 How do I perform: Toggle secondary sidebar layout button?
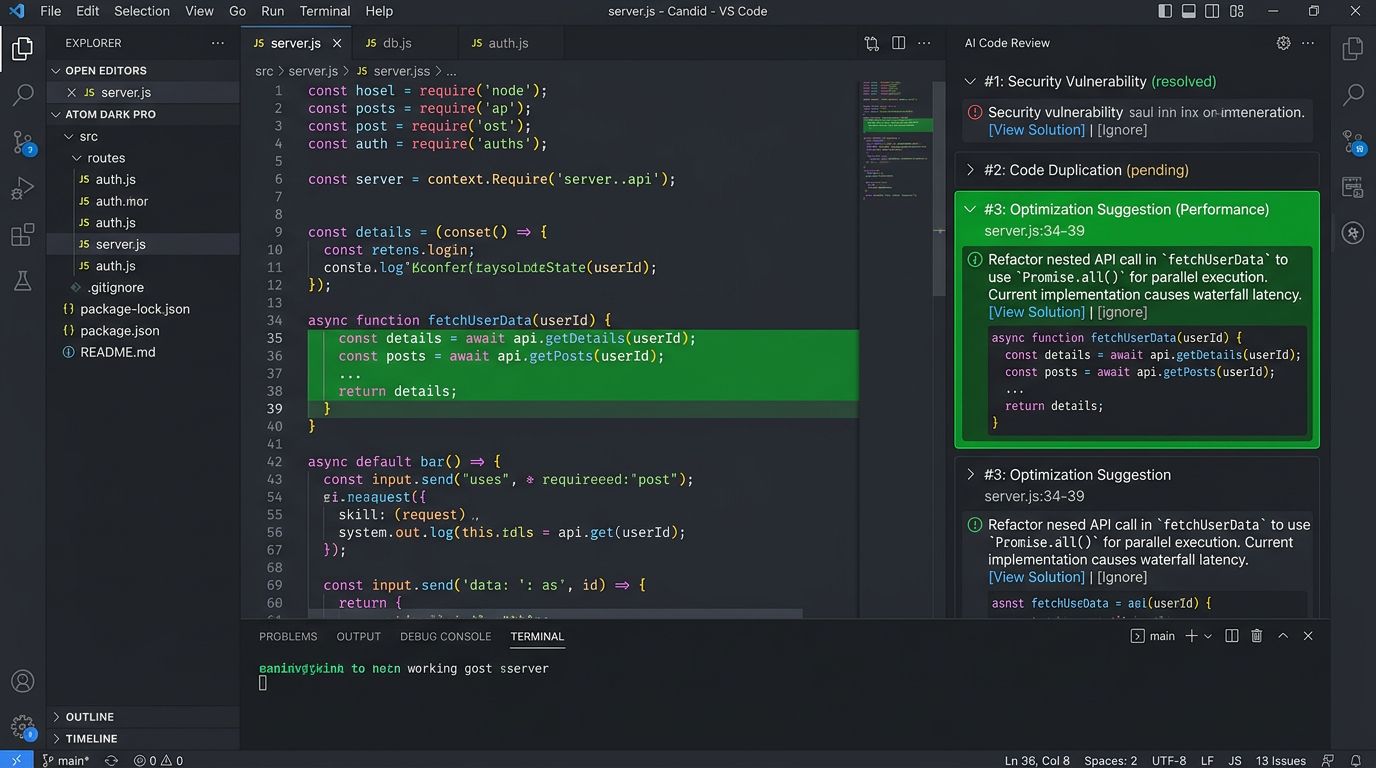(x=1212, y=11)
